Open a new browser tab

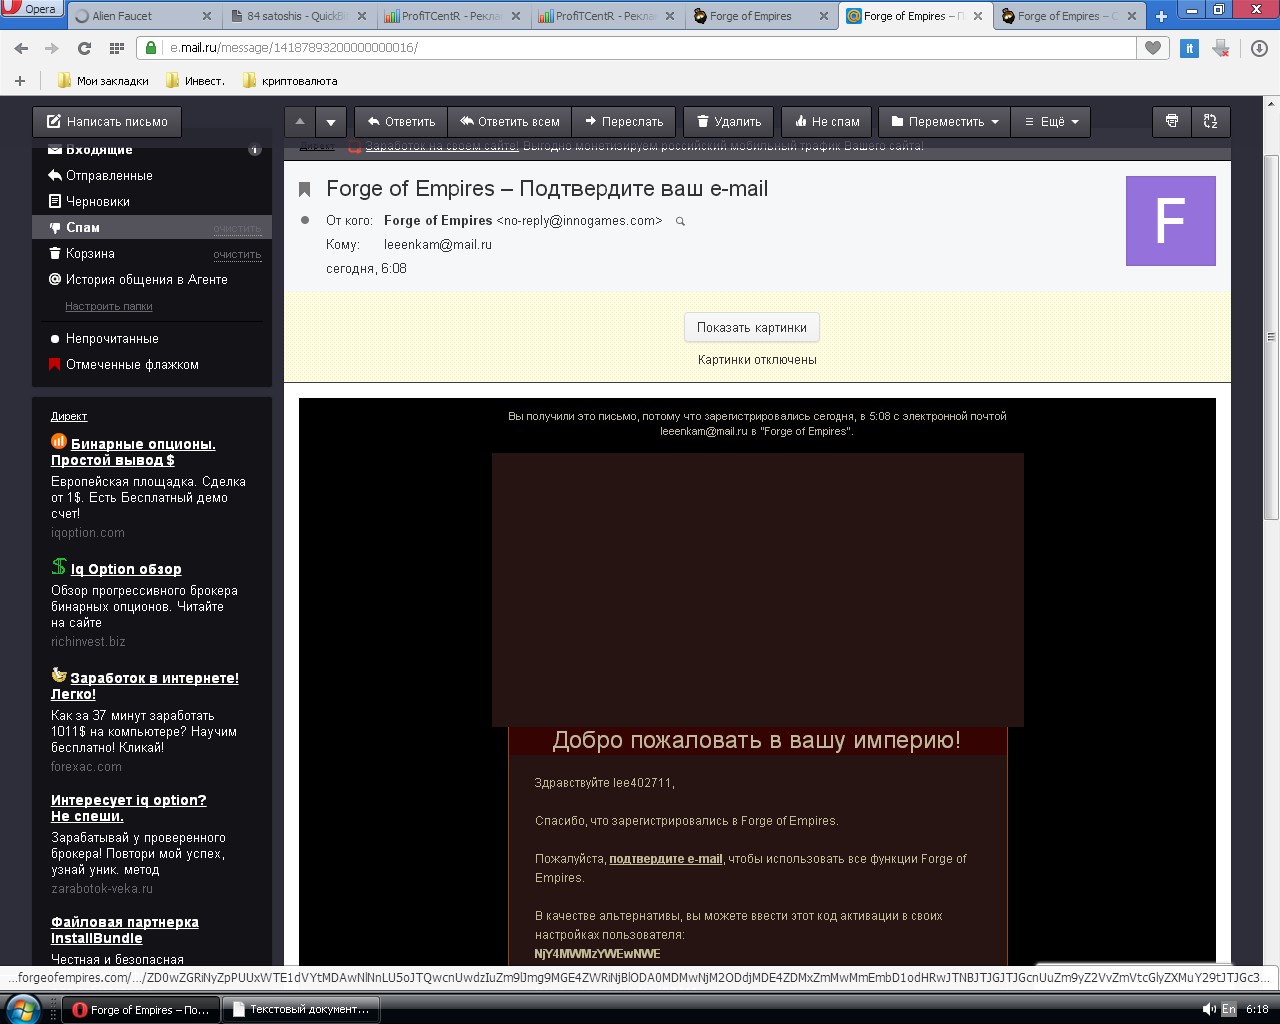[x=1161, y=16]
